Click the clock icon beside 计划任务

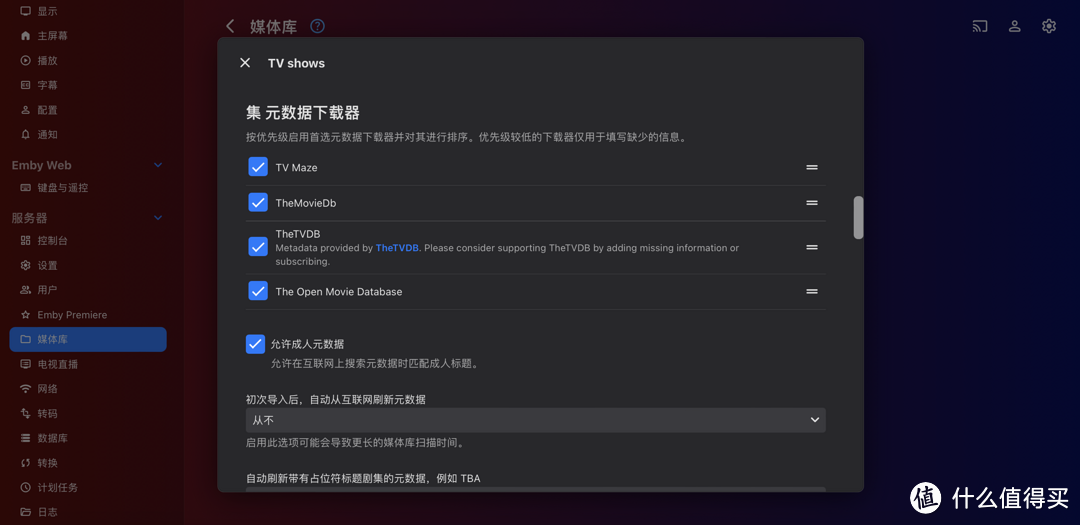click(25, 488)
